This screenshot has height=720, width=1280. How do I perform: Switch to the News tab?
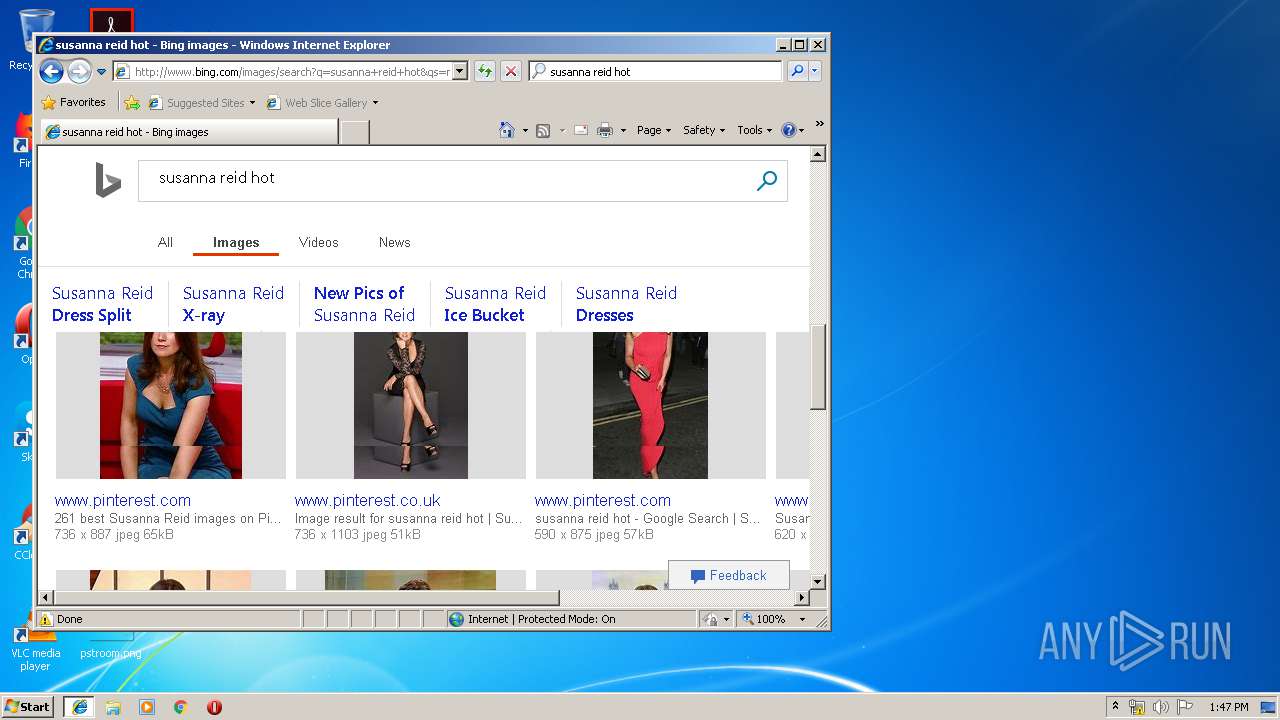tap(394, 242)
